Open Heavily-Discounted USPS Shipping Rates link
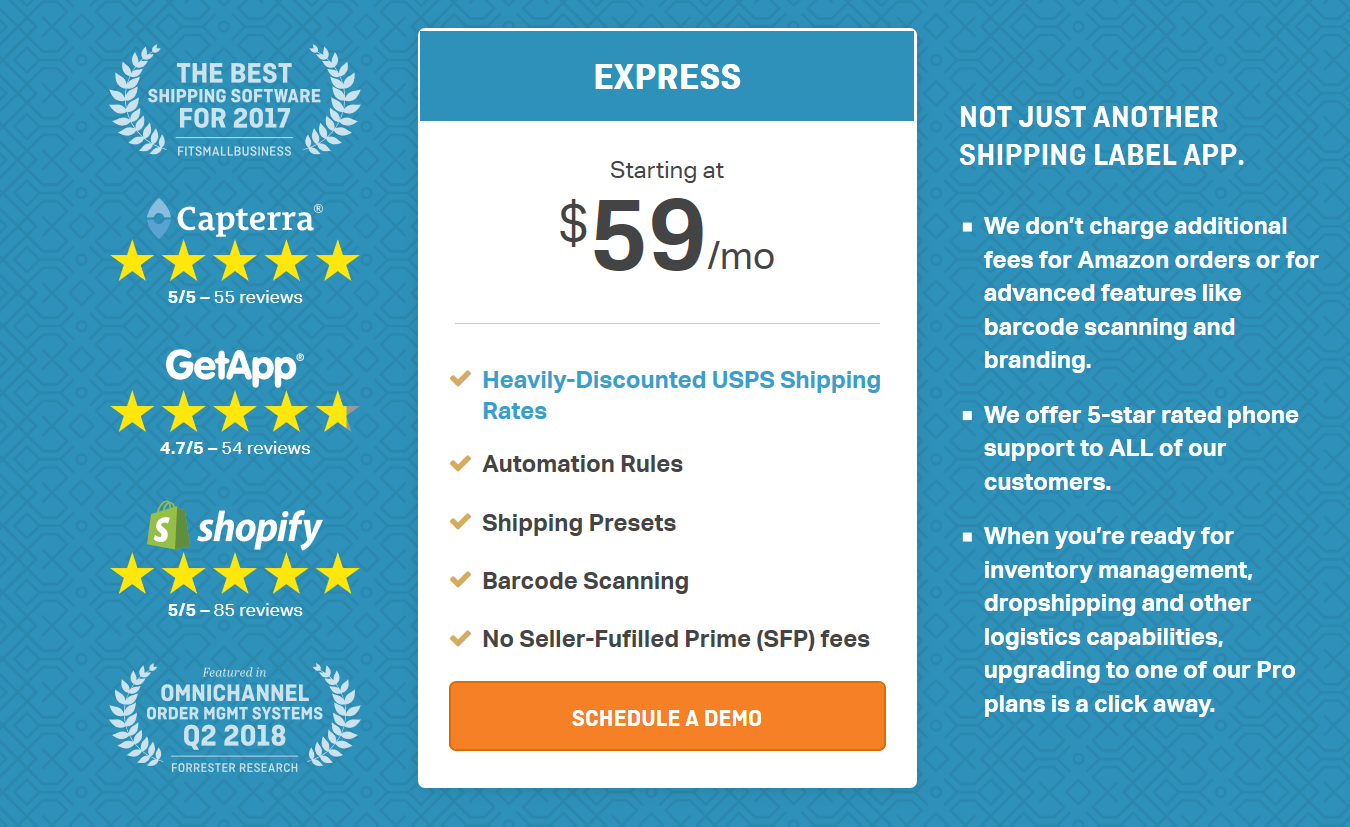Screen dimensions: 1350x827 tap(681, 395)
